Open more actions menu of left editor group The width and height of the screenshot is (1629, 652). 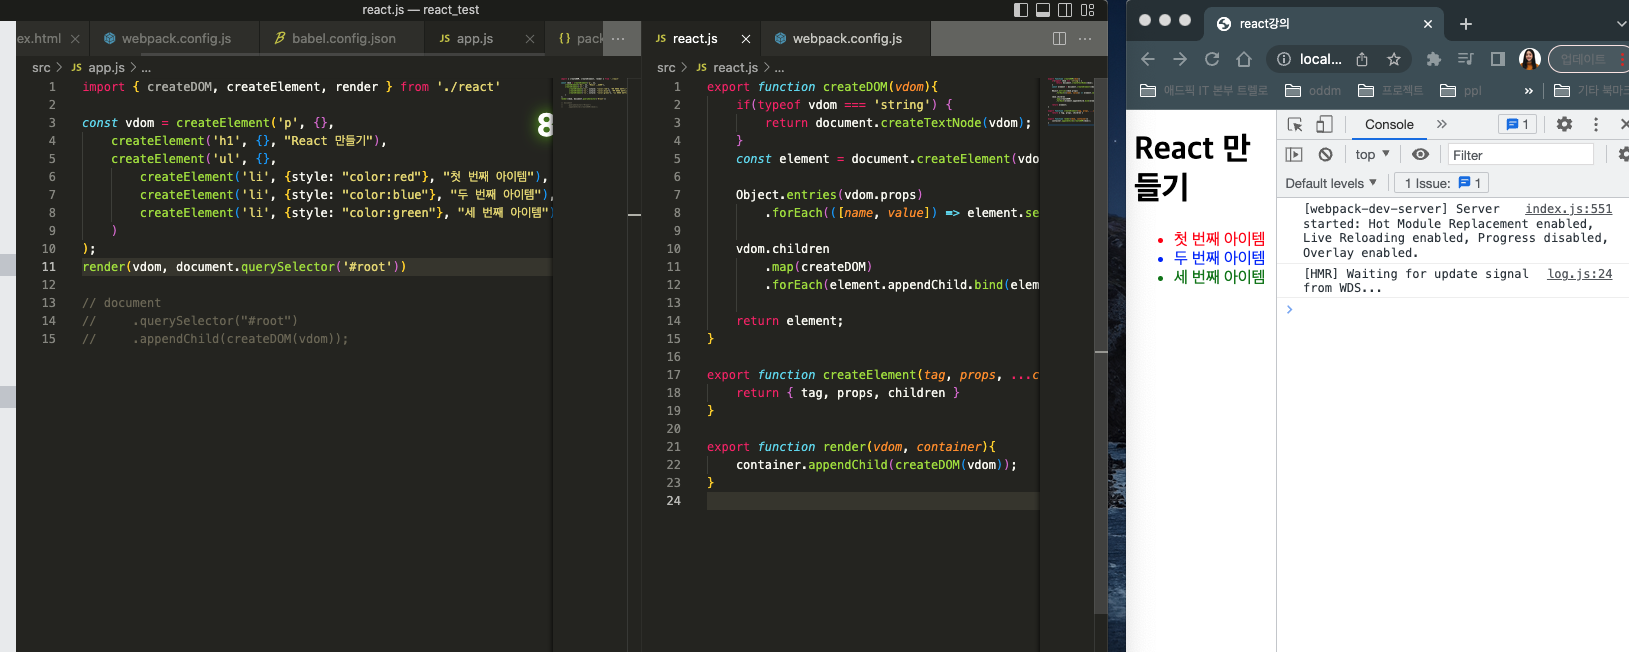tap(618, 39)
